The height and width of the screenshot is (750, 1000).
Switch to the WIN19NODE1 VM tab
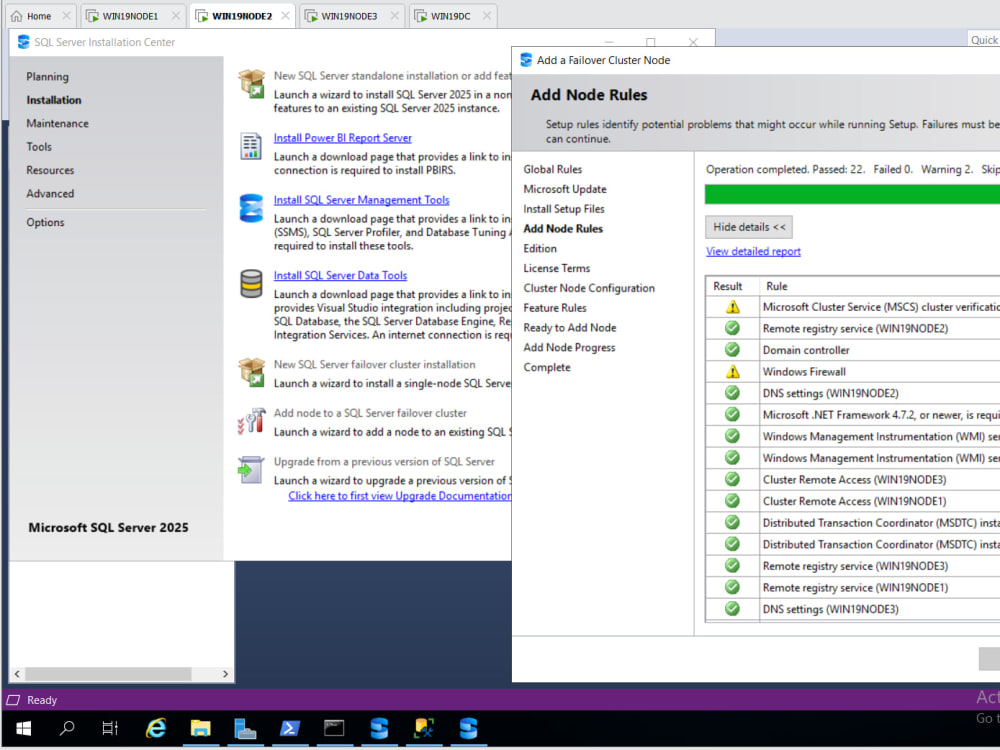(133, 16)
